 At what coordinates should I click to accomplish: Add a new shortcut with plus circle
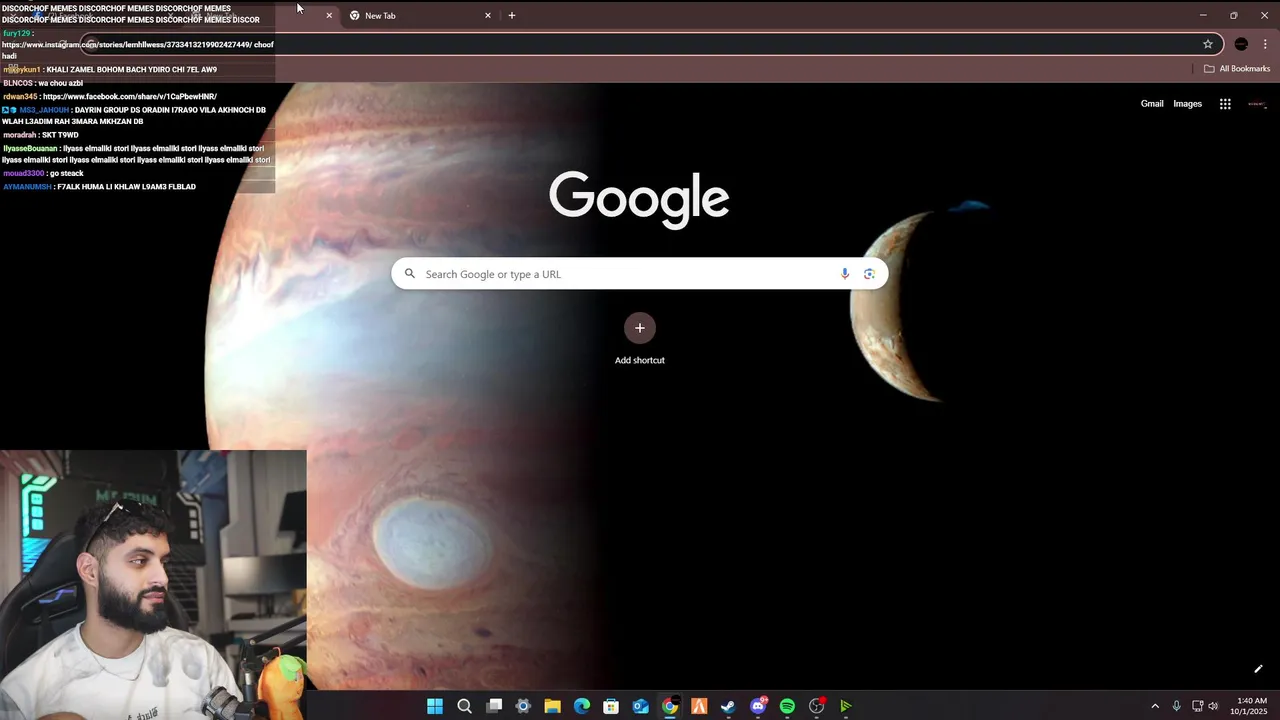point(640,328)
